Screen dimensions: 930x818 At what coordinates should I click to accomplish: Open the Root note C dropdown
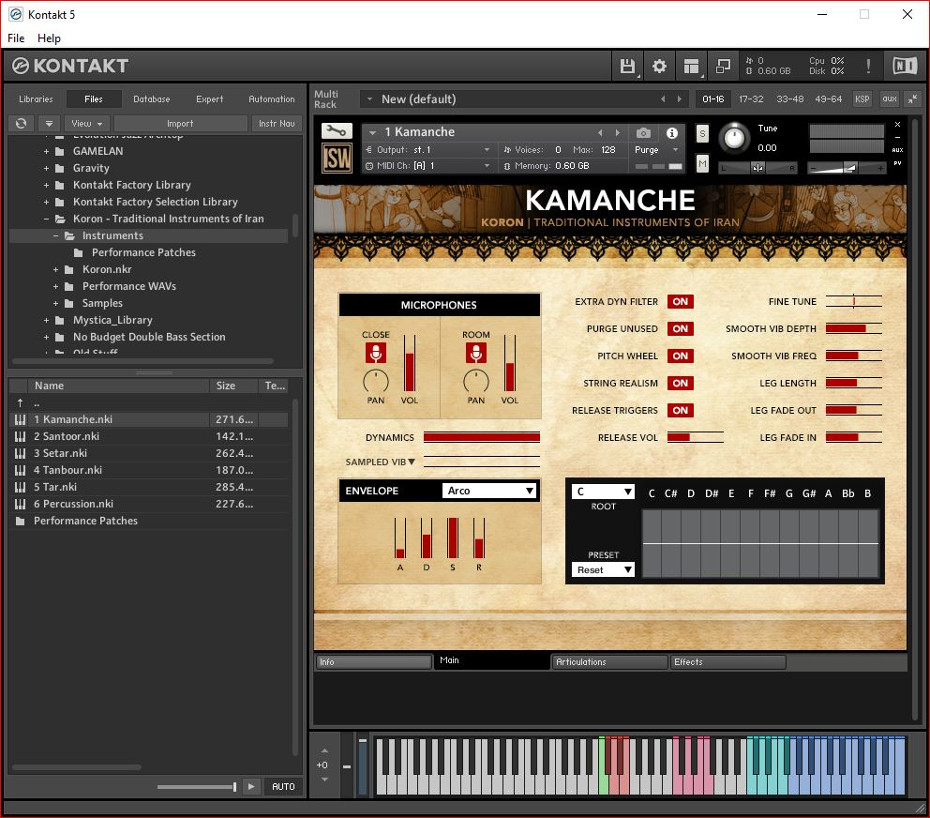[x=603, y=492]
